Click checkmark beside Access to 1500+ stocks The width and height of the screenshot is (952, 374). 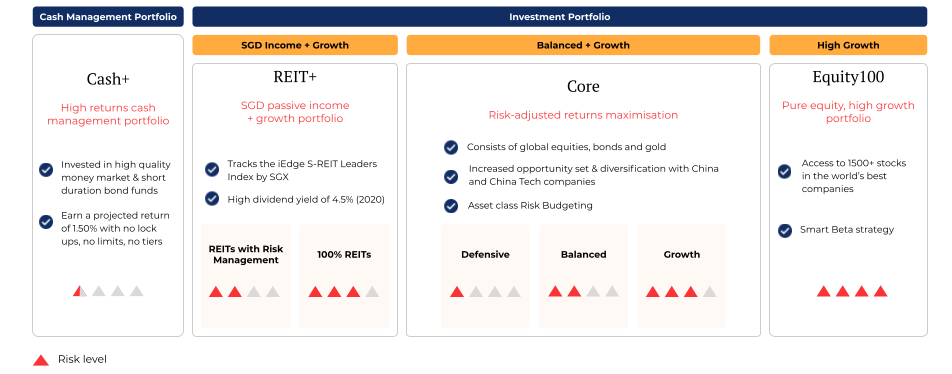(785, 172)
